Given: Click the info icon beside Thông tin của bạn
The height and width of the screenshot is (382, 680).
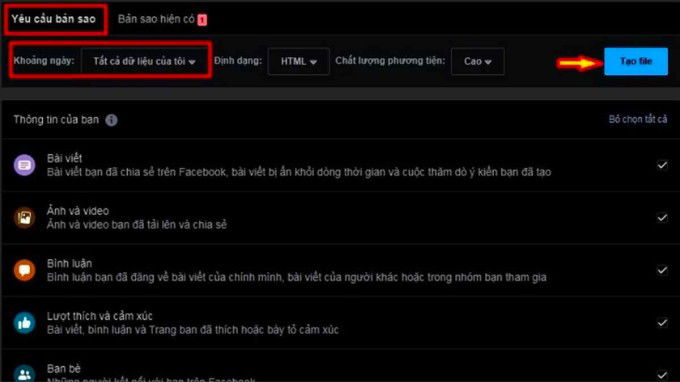Looking at the screenshot, I should coord(111,120).
